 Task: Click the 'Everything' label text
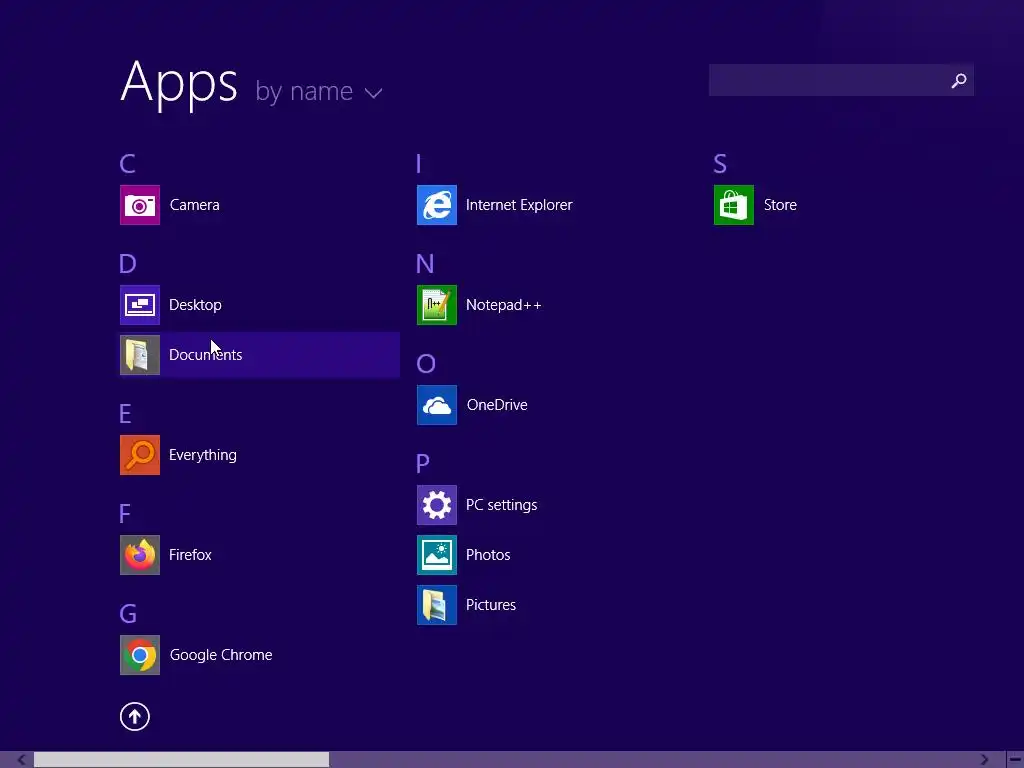[203, 455]
